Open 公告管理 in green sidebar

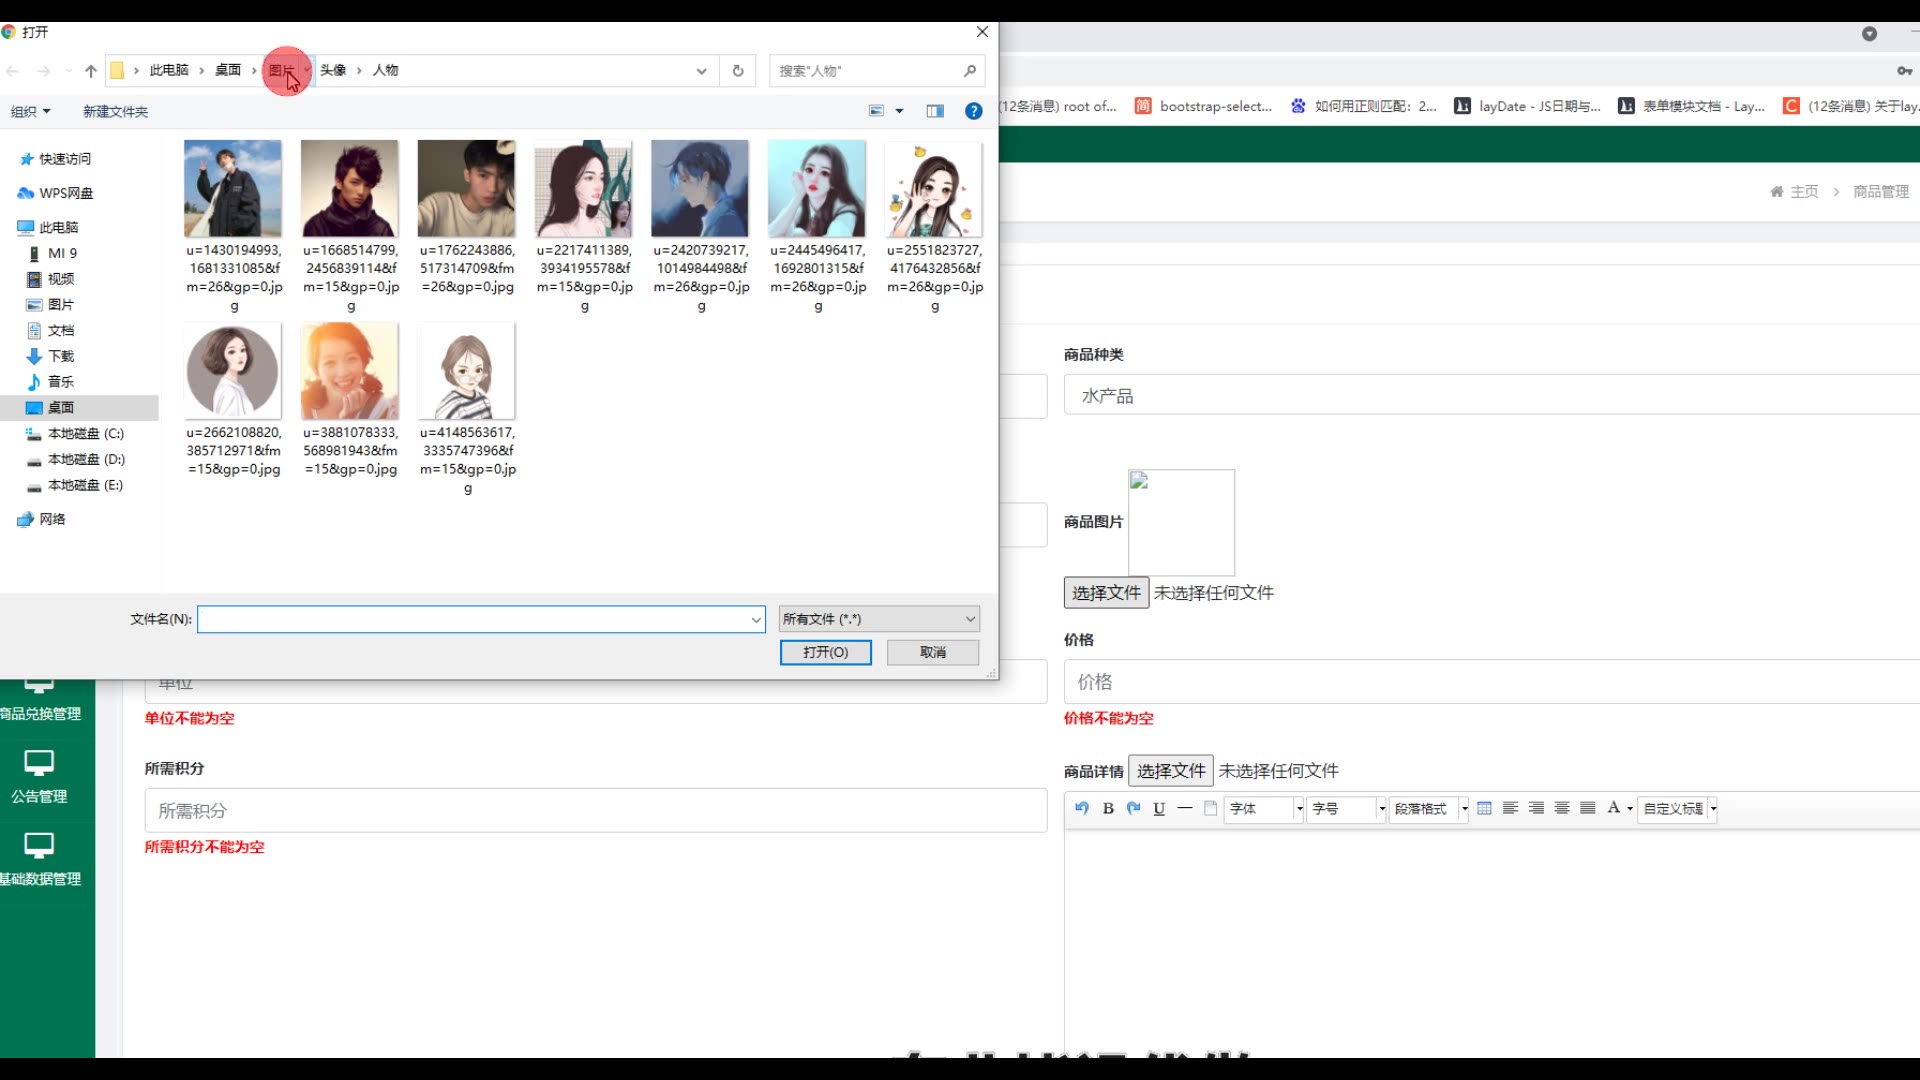(x=39, y=777)
